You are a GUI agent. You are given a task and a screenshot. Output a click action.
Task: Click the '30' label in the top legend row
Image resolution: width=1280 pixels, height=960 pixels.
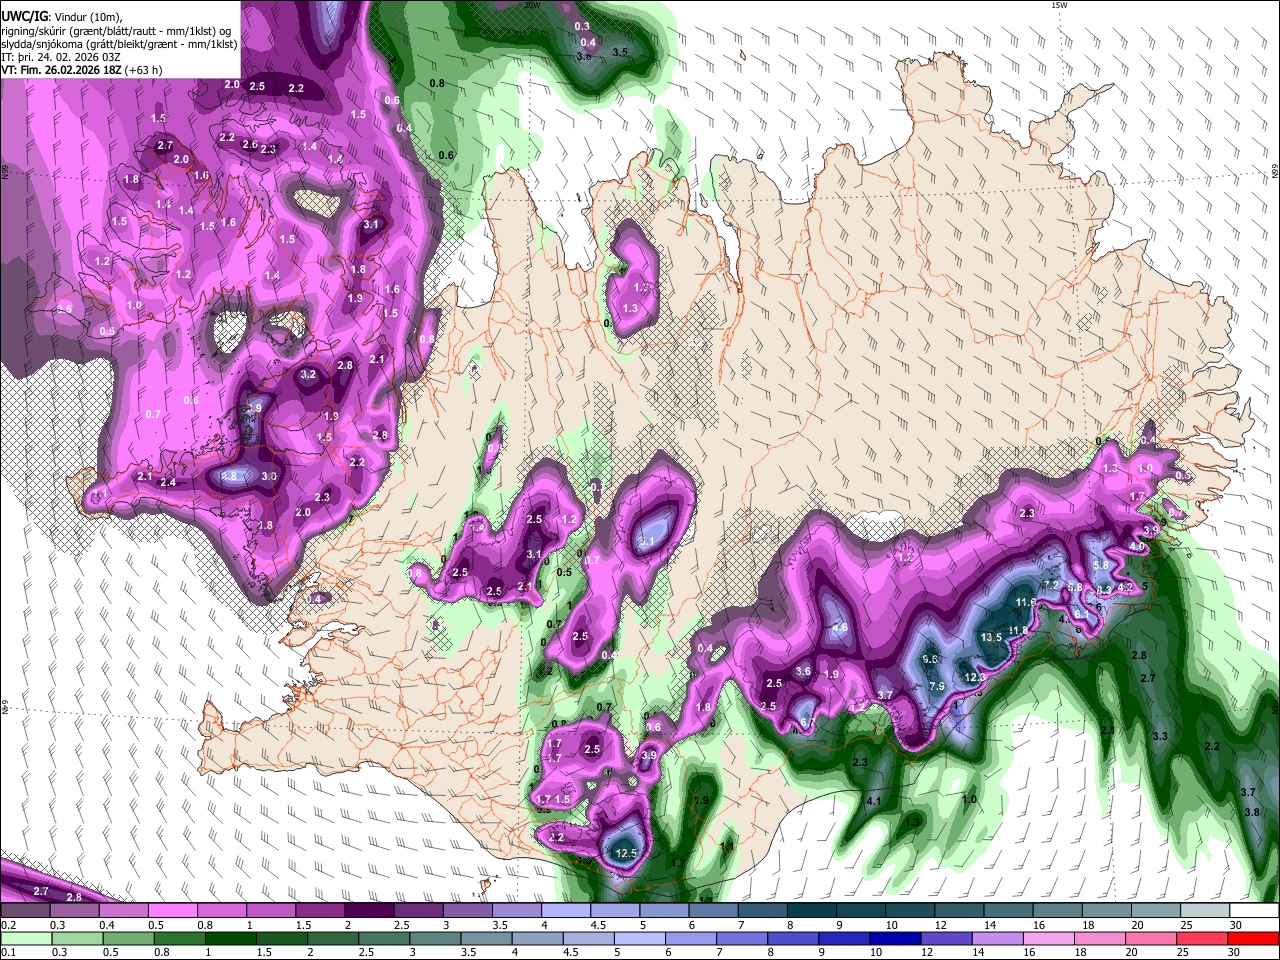[x=1235, y=925]
